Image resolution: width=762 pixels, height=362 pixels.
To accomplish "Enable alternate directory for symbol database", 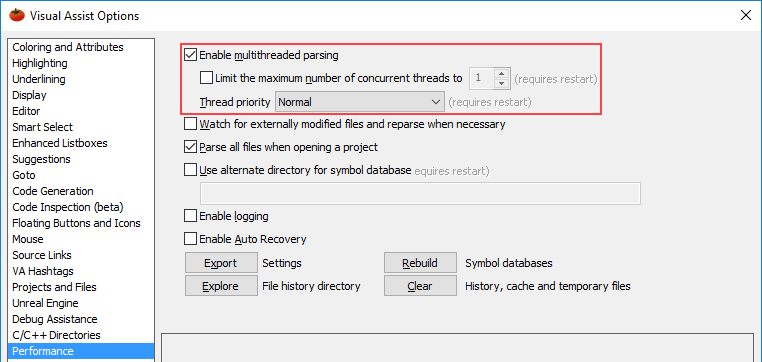I will click(x=190, y=170).
